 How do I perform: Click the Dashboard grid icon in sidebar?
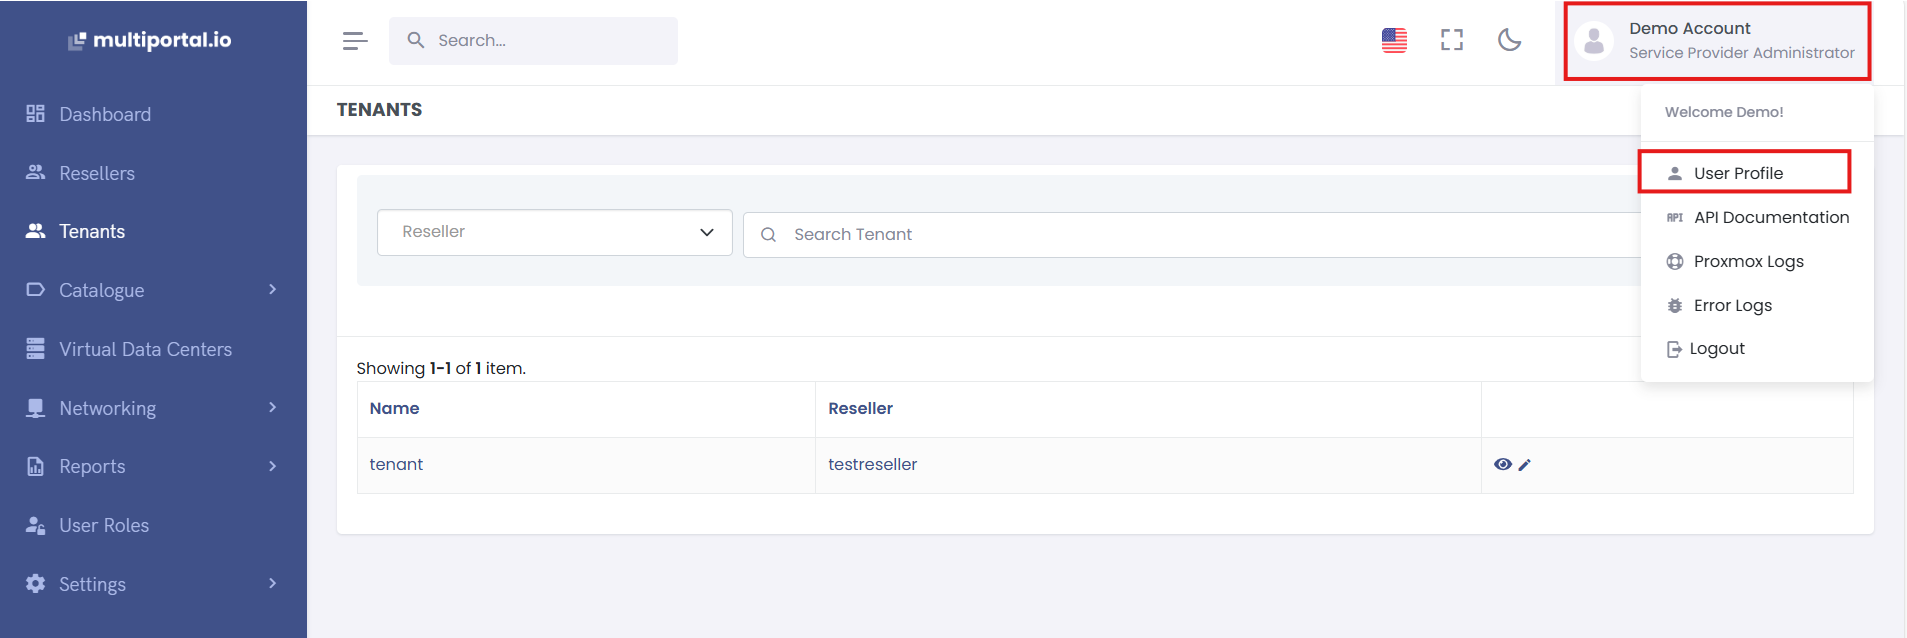click(x=35, y=114)
